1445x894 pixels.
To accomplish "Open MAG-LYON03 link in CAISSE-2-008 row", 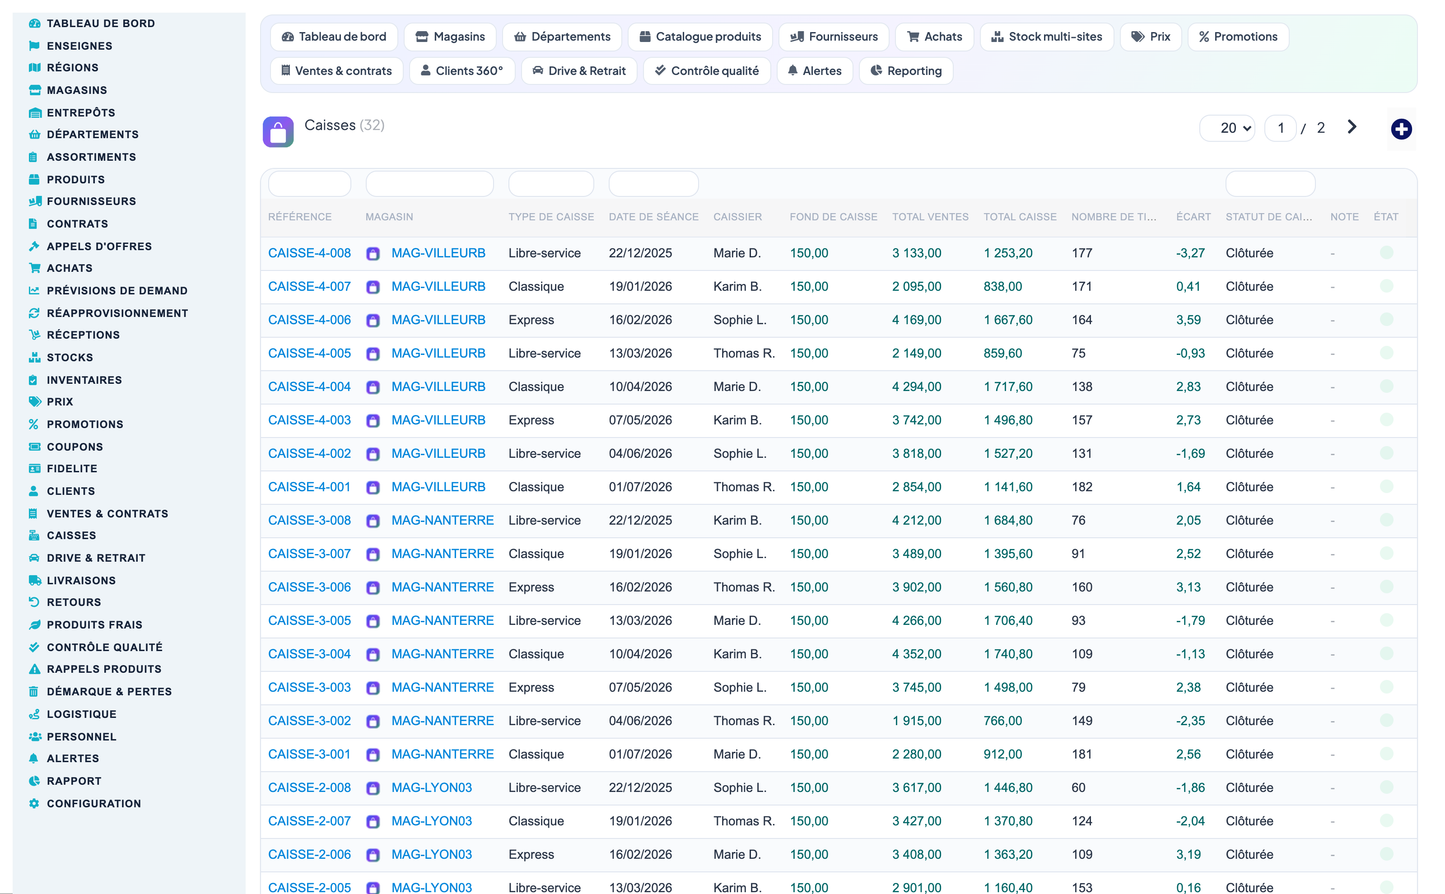I will 432,788.
